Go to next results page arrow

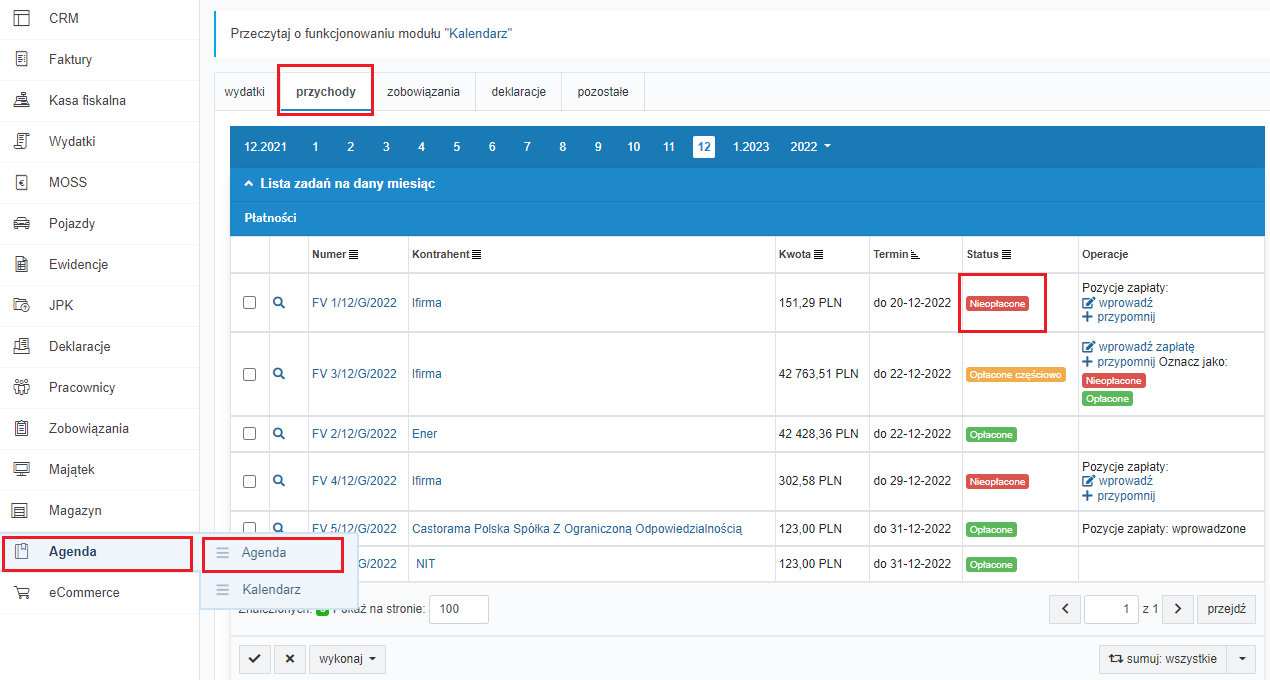pos(1179,608)
